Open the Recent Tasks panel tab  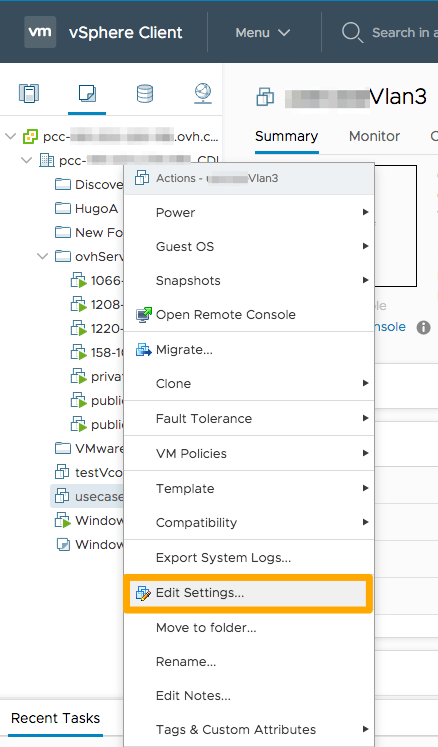(55, 718)
